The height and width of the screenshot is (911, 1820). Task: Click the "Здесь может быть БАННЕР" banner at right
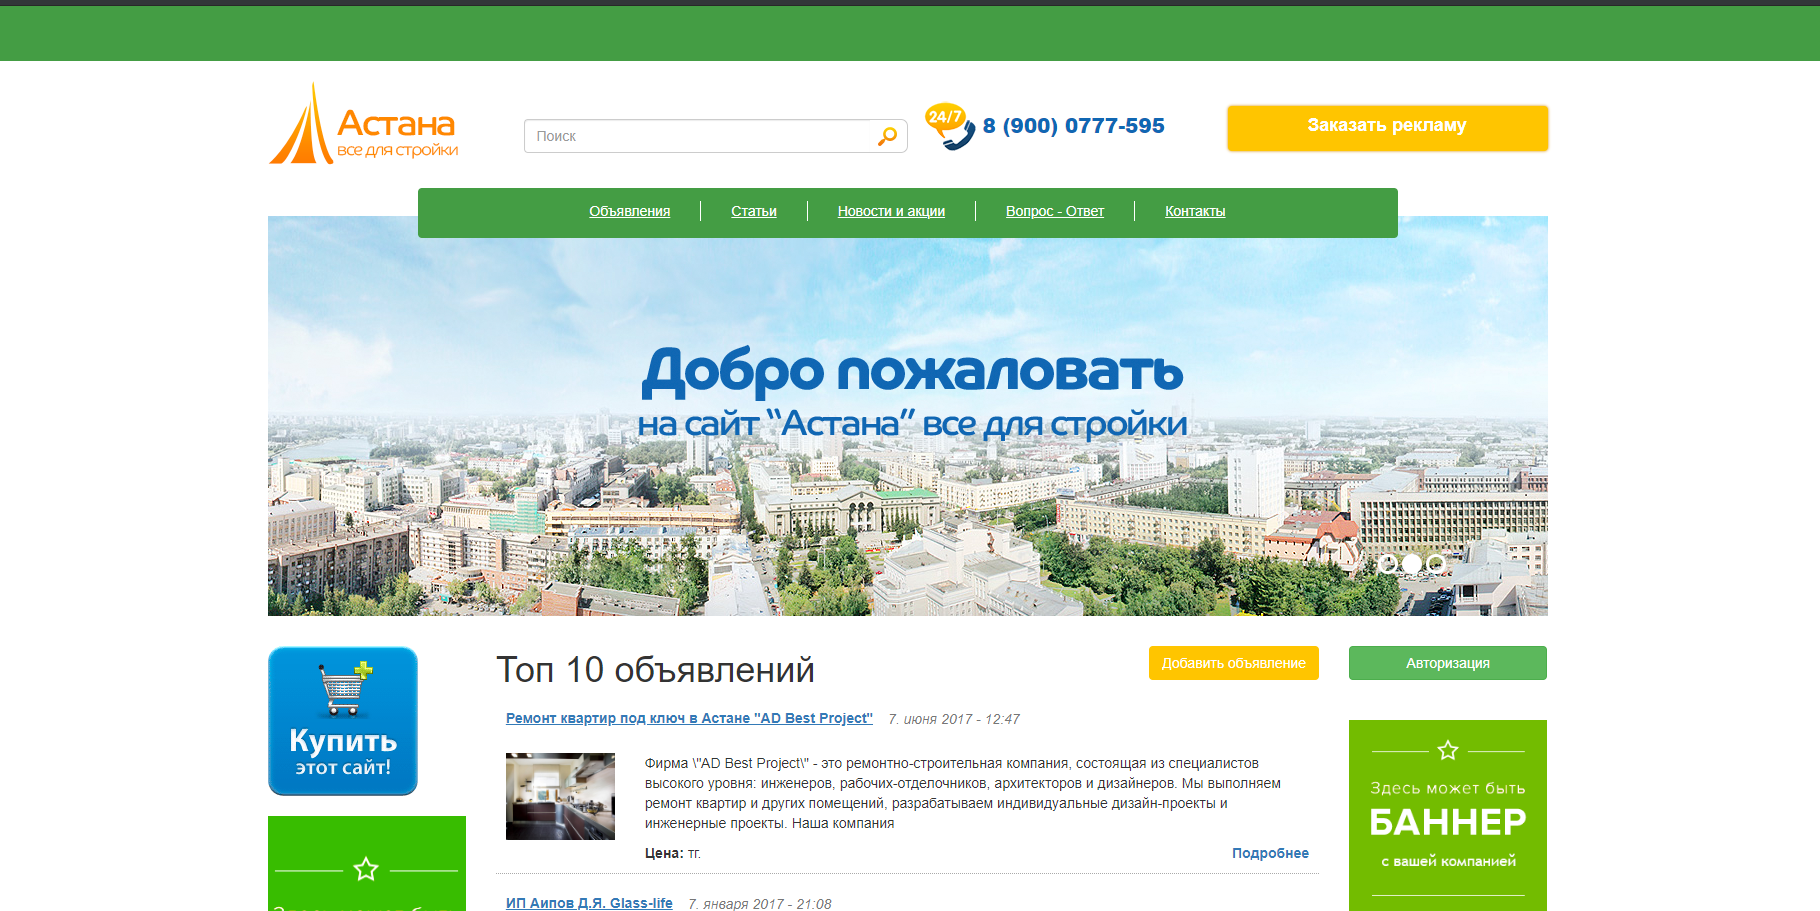[1448, 815]
